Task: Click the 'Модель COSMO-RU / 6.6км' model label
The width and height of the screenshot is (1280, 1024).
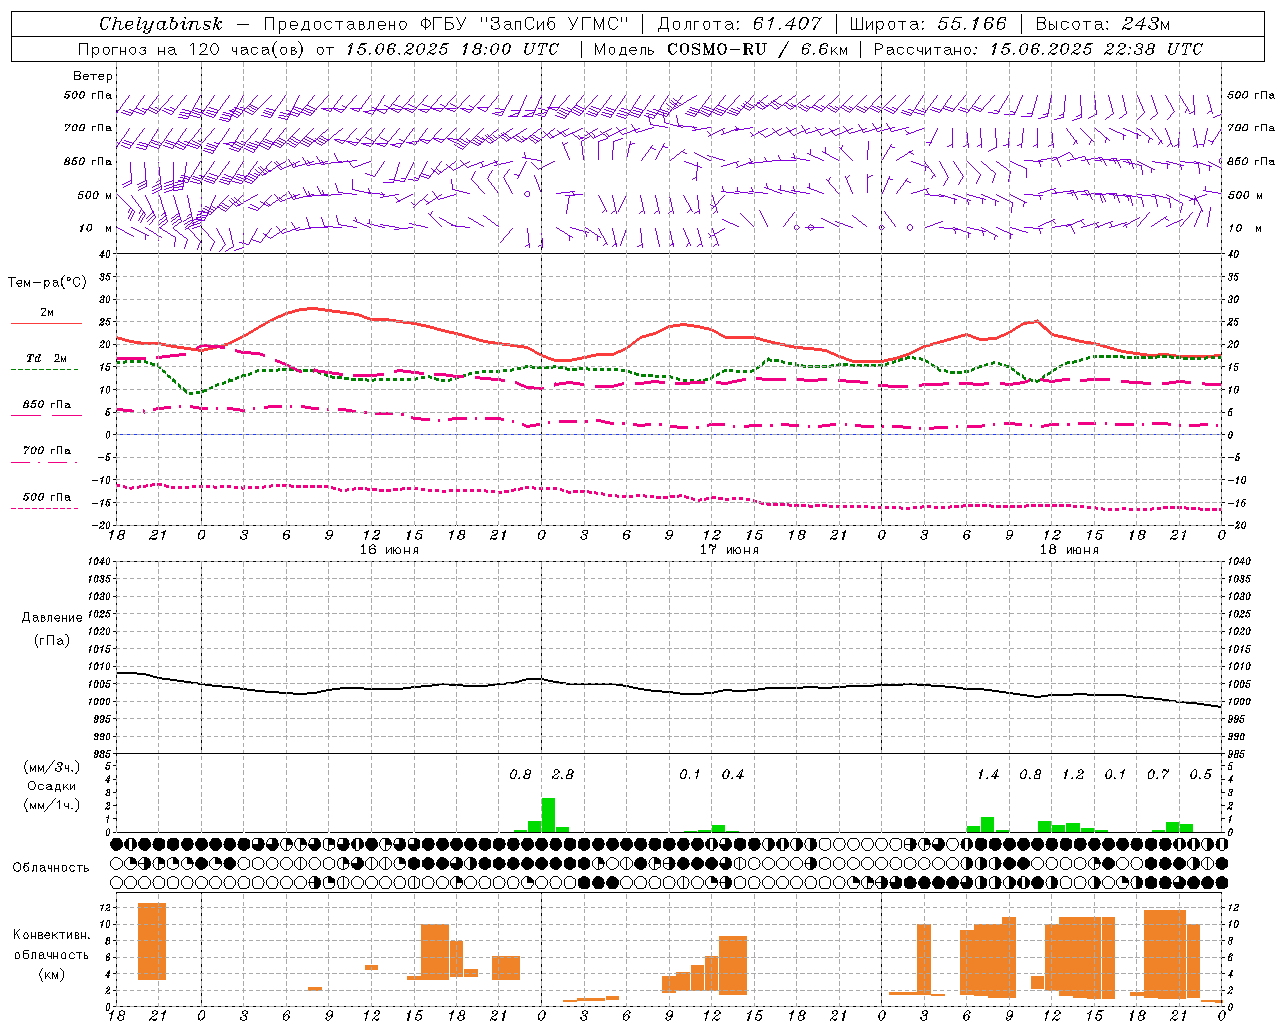Action: click(x=720, y=49)
